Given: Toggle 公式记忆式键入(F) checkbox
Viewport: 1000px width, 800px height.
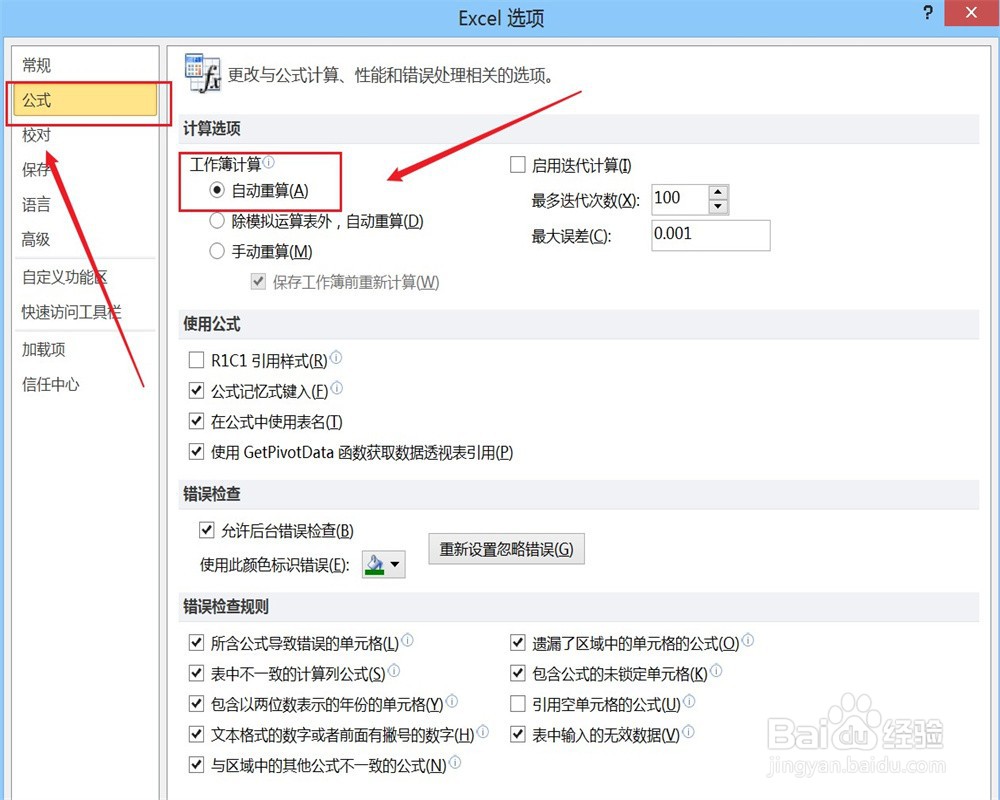Looking at the screenshot, I should (x=196, y=390).
